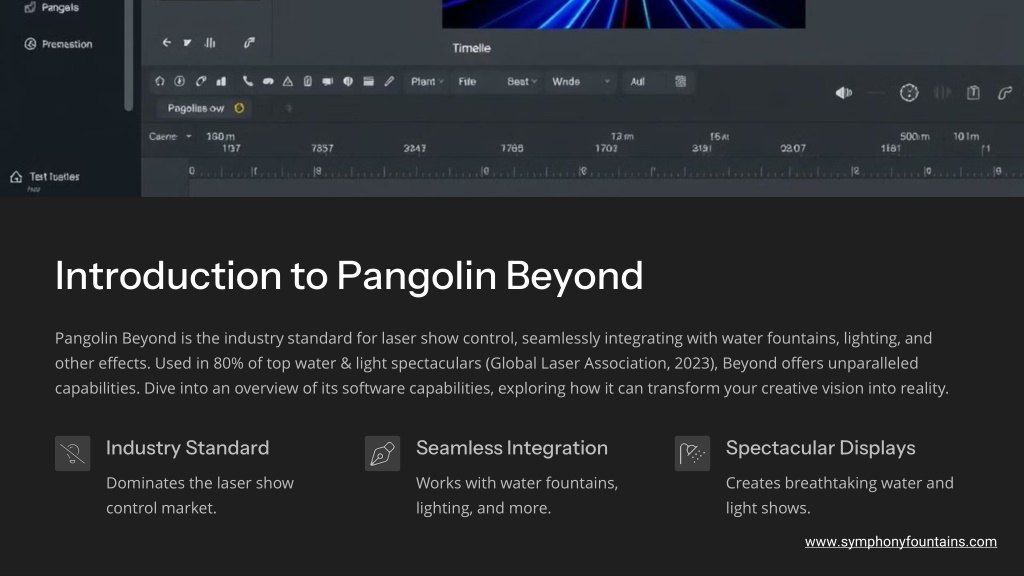Click the 'Seamless Integration' heading text
Image resolution: width=1024 pixels, height=576 pixels.
click(x=512, y=448)
